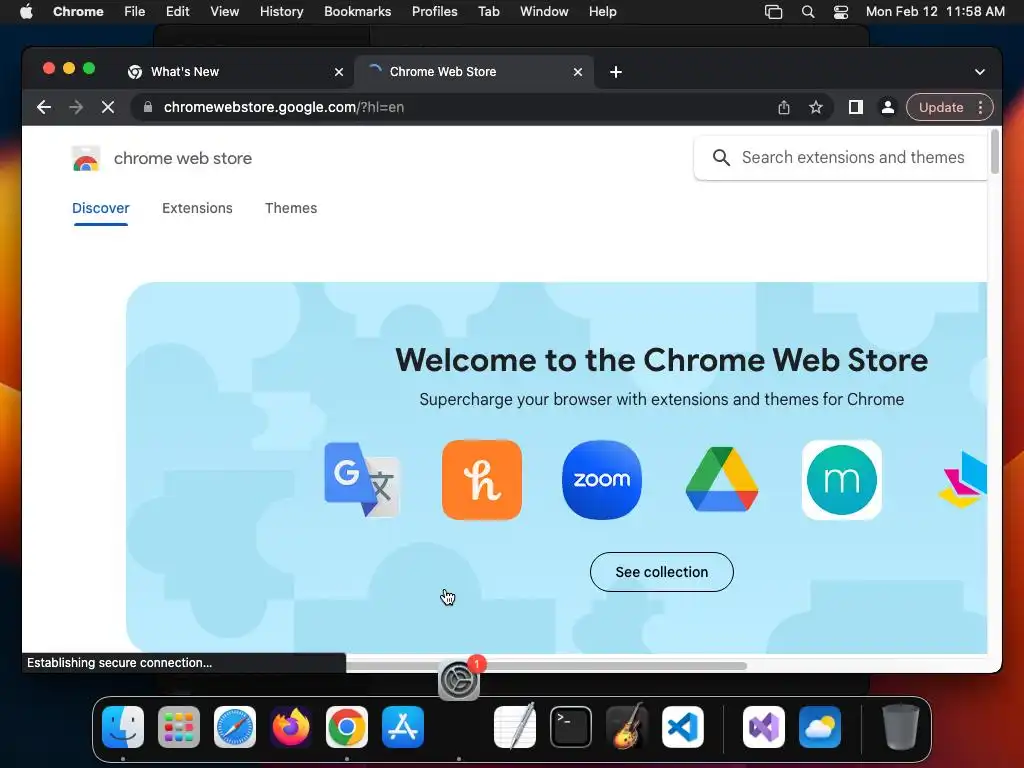The width and height of the screenshot is (1024, 768).
Task: Click the address bar URL
Action: point(283,107)
